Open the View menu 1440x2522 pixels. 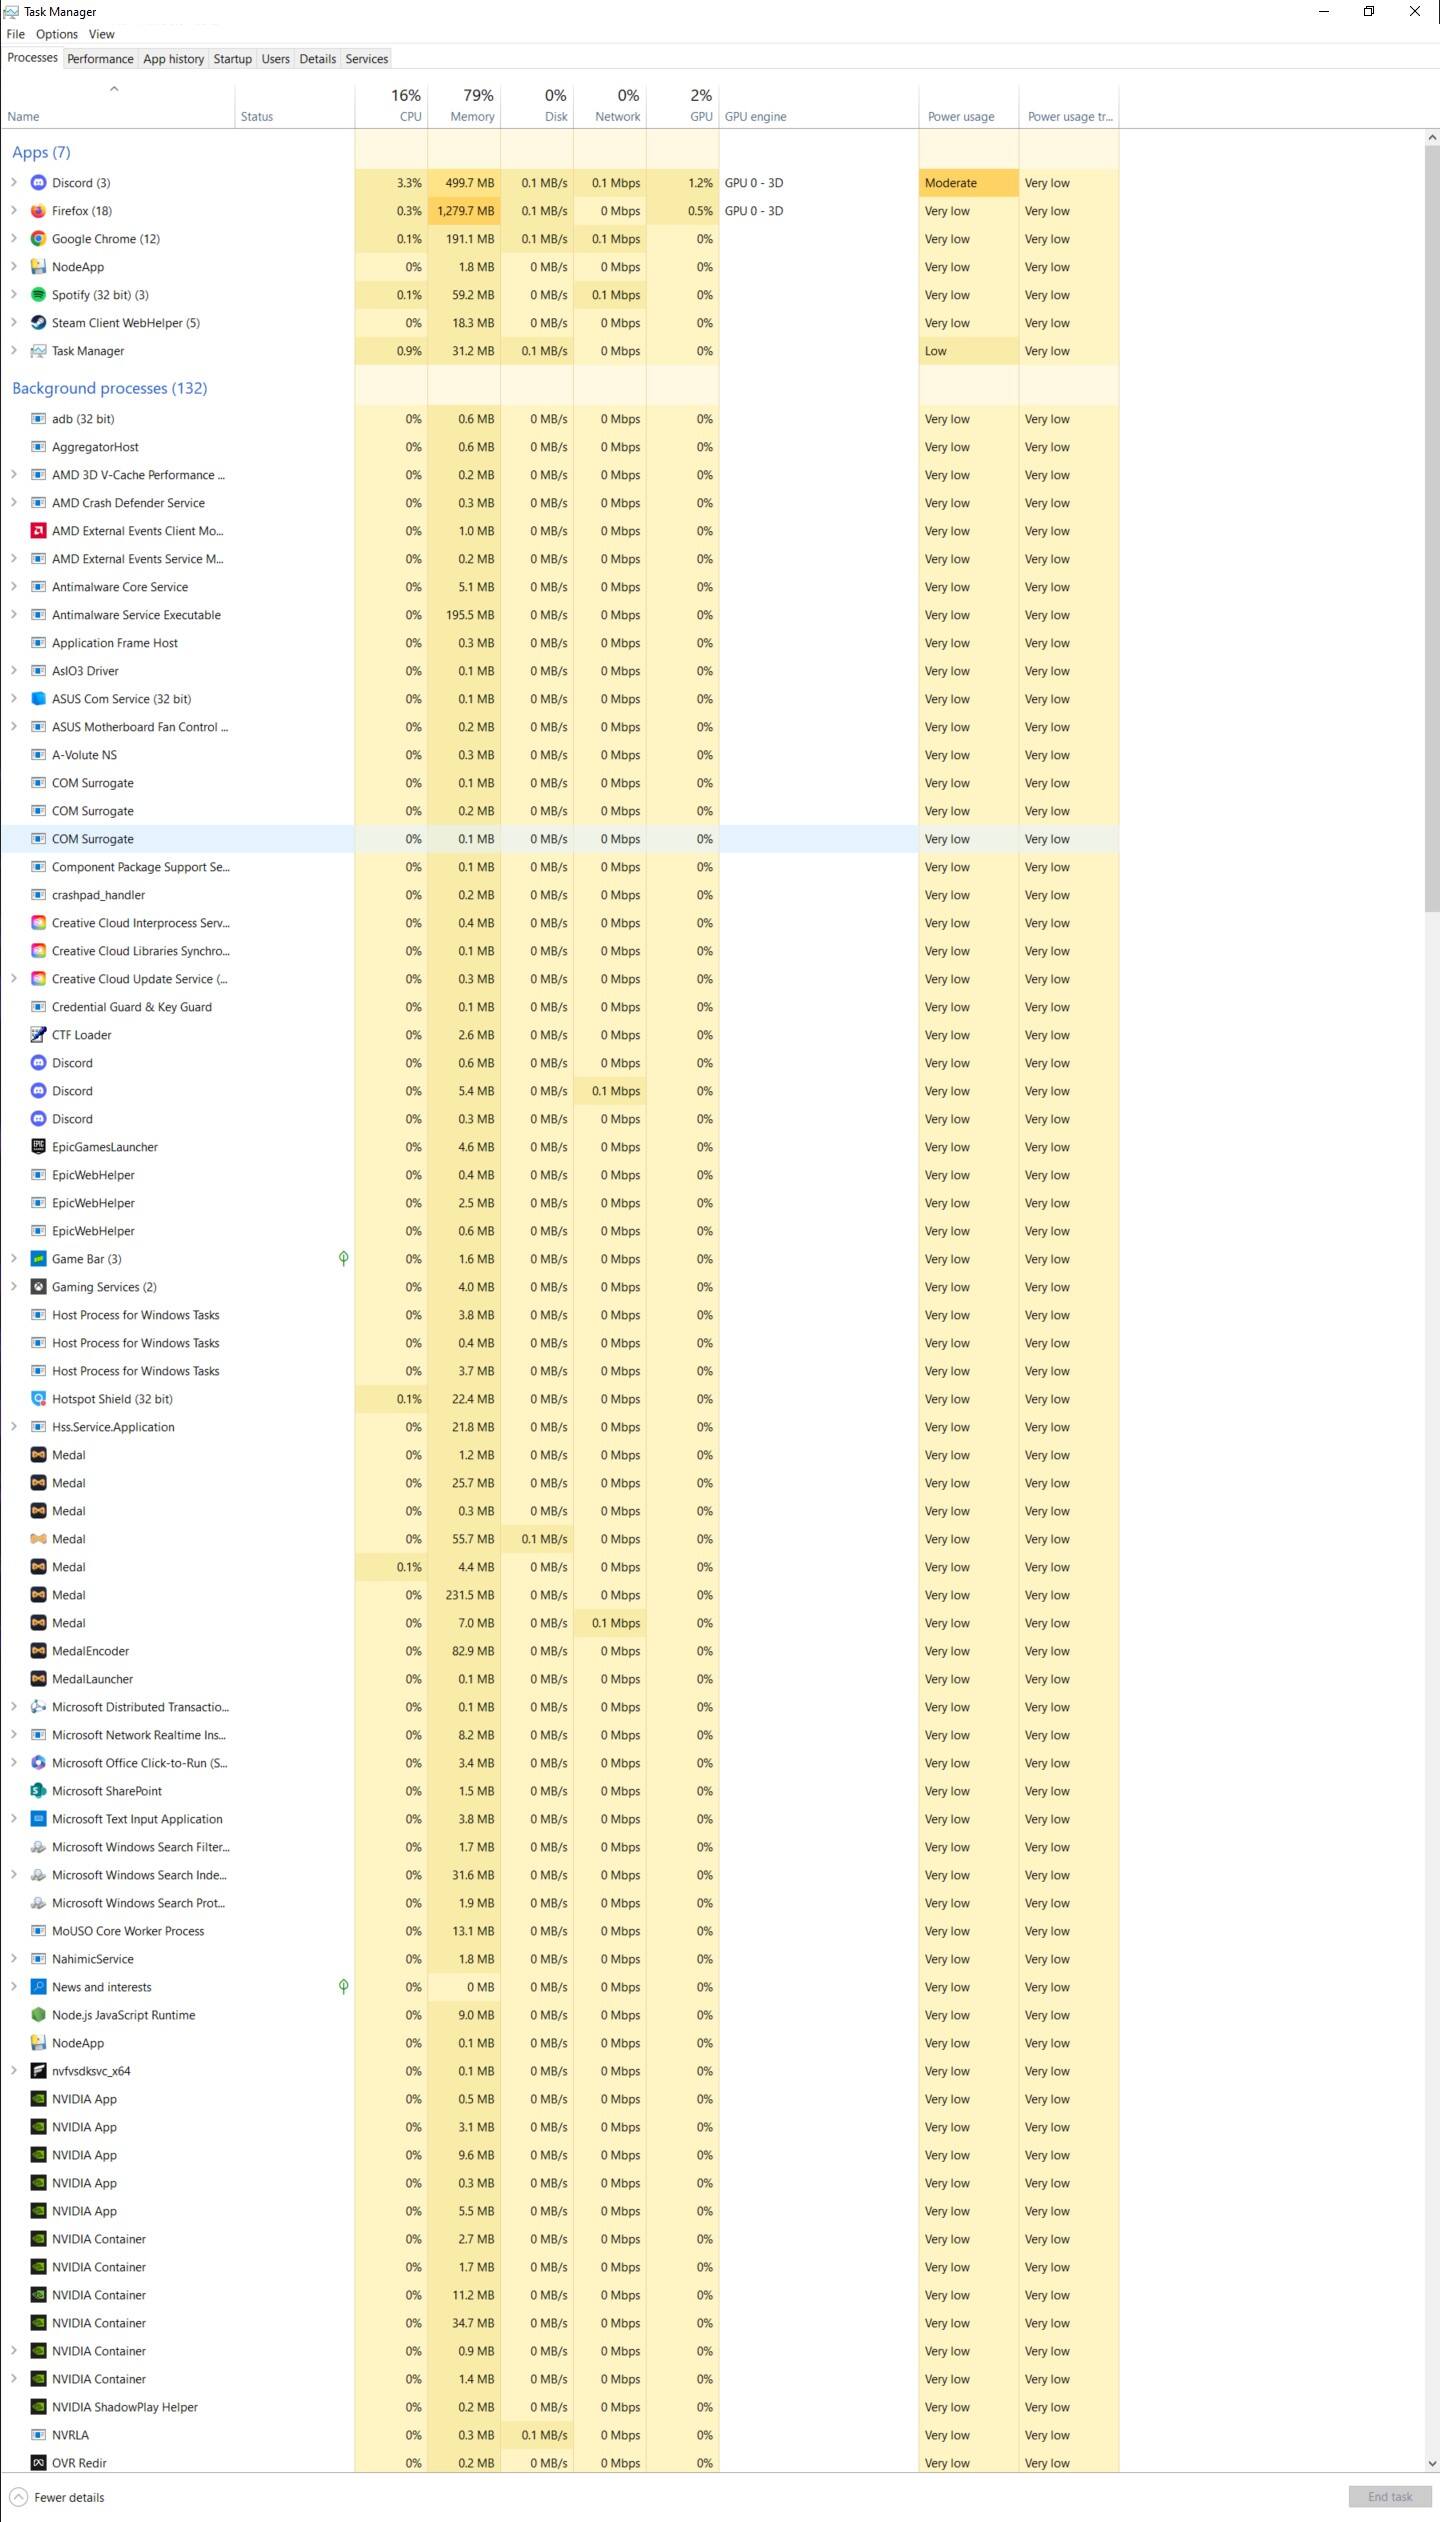(x=102, y=34)
